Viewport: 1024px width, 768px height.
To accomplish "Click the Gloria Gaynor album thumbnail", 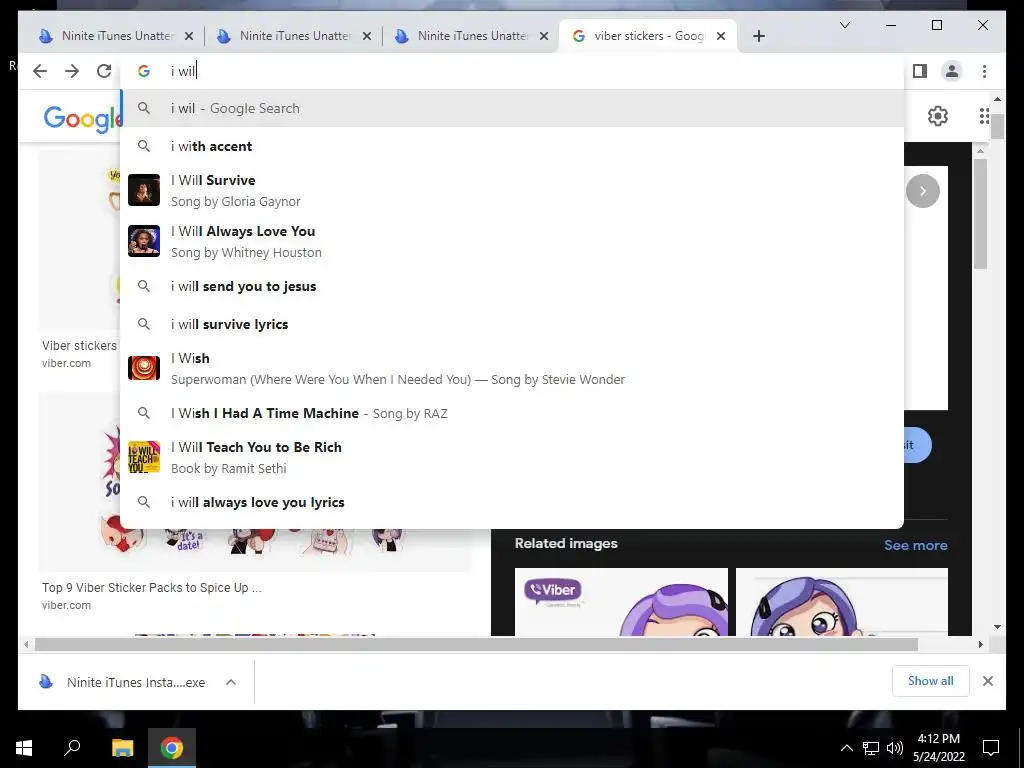I will tap(144, 190).
